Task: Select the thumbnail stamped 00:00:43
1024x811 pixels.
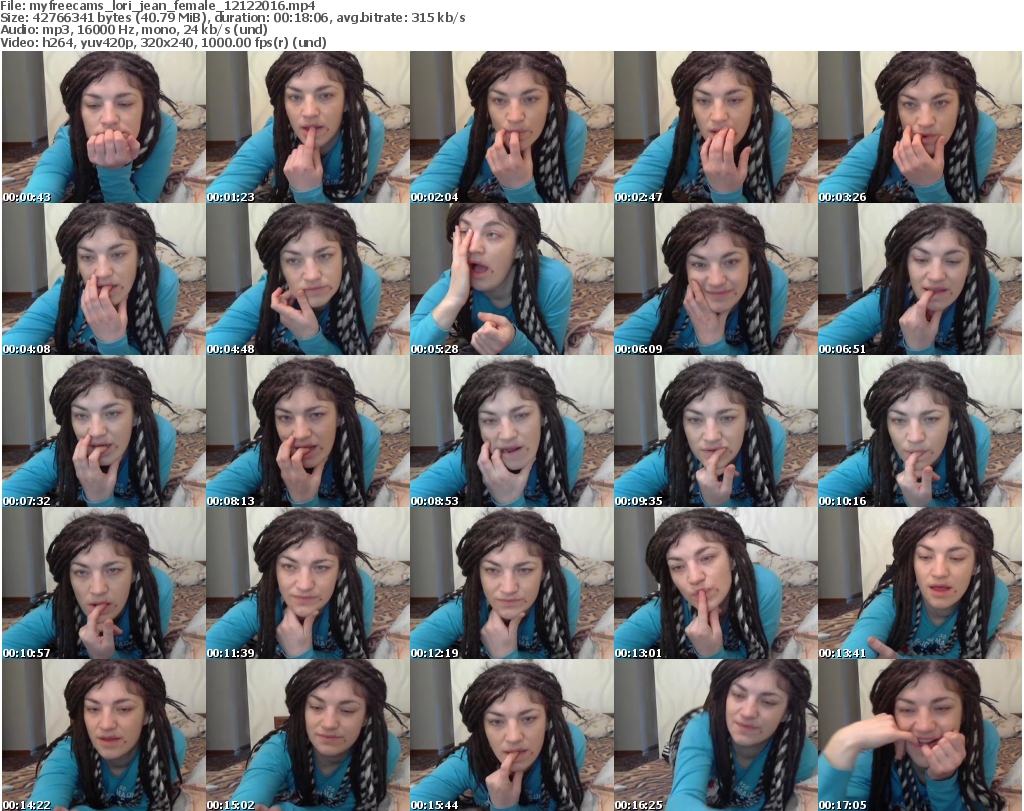Action: coord(104,127)
